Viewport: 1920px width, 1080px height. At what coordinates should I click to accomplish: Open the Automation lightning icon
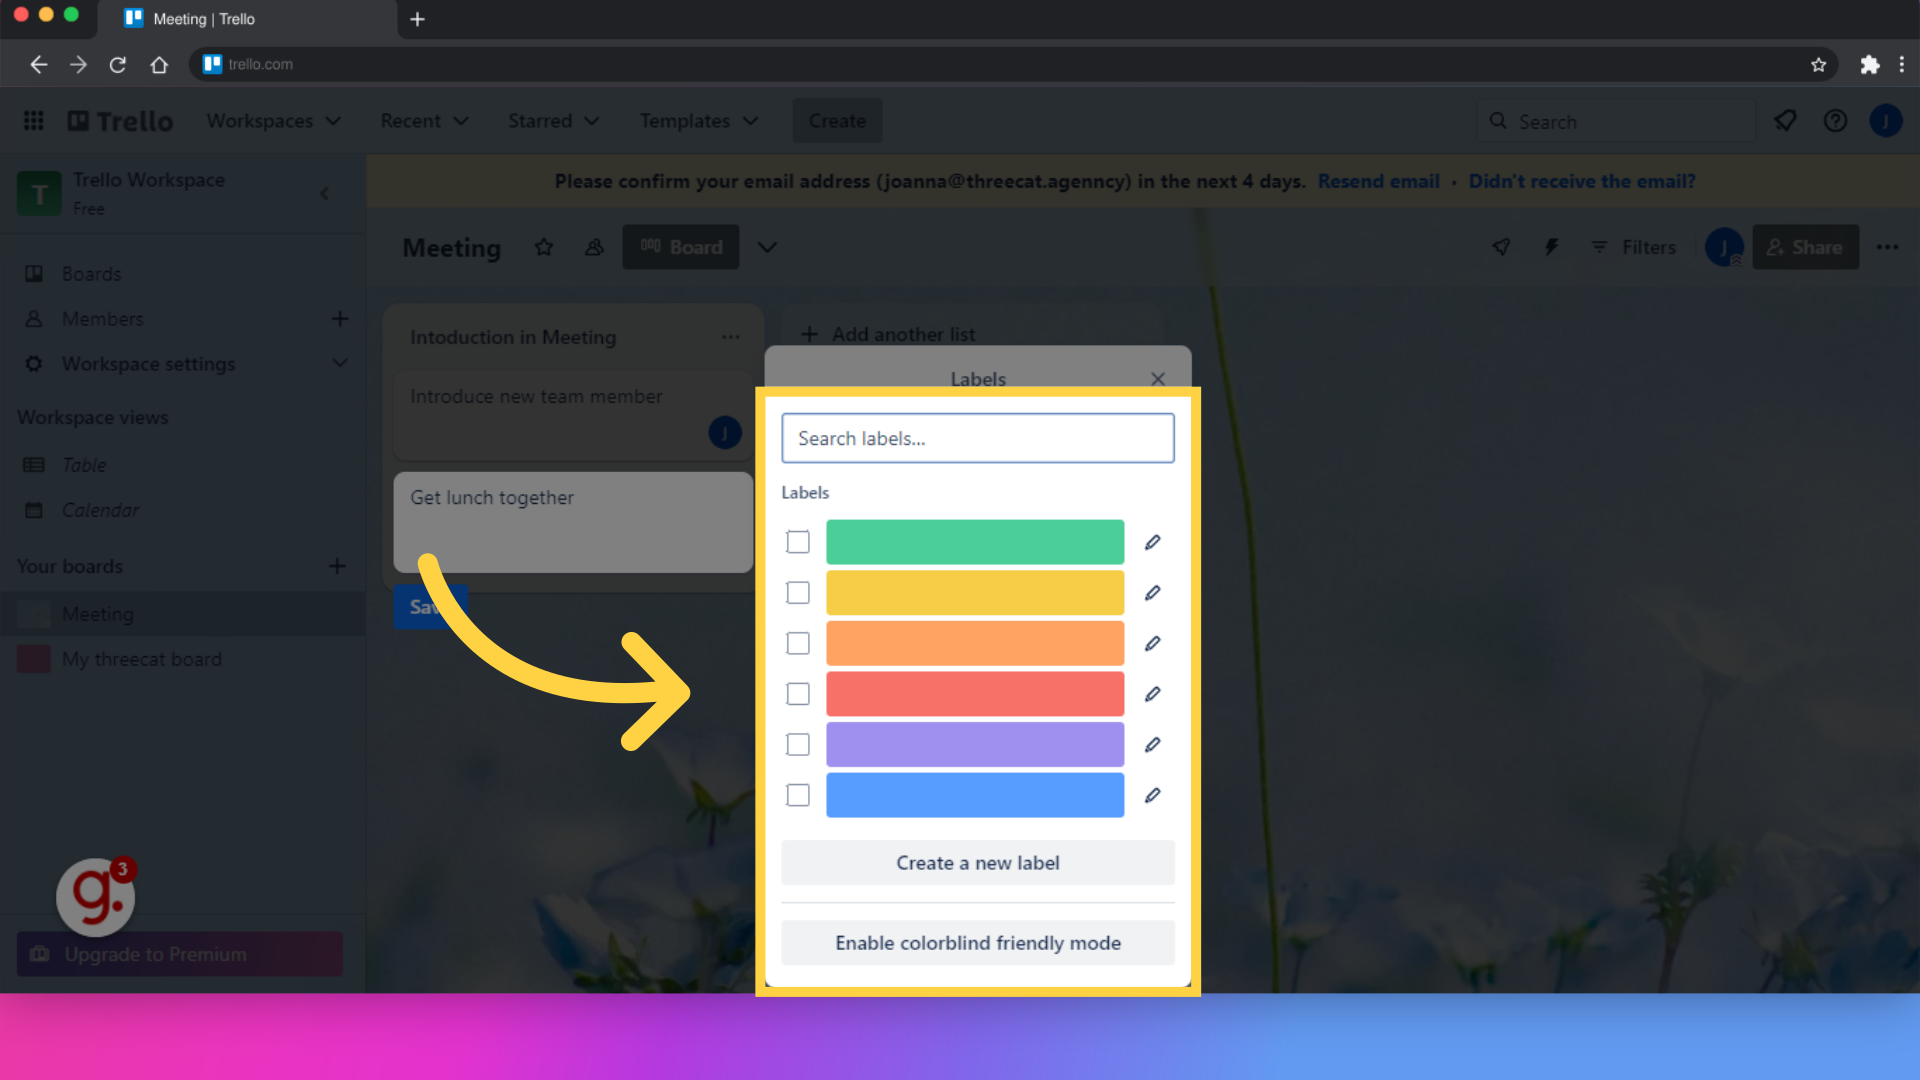click(x=1551, y=247)
